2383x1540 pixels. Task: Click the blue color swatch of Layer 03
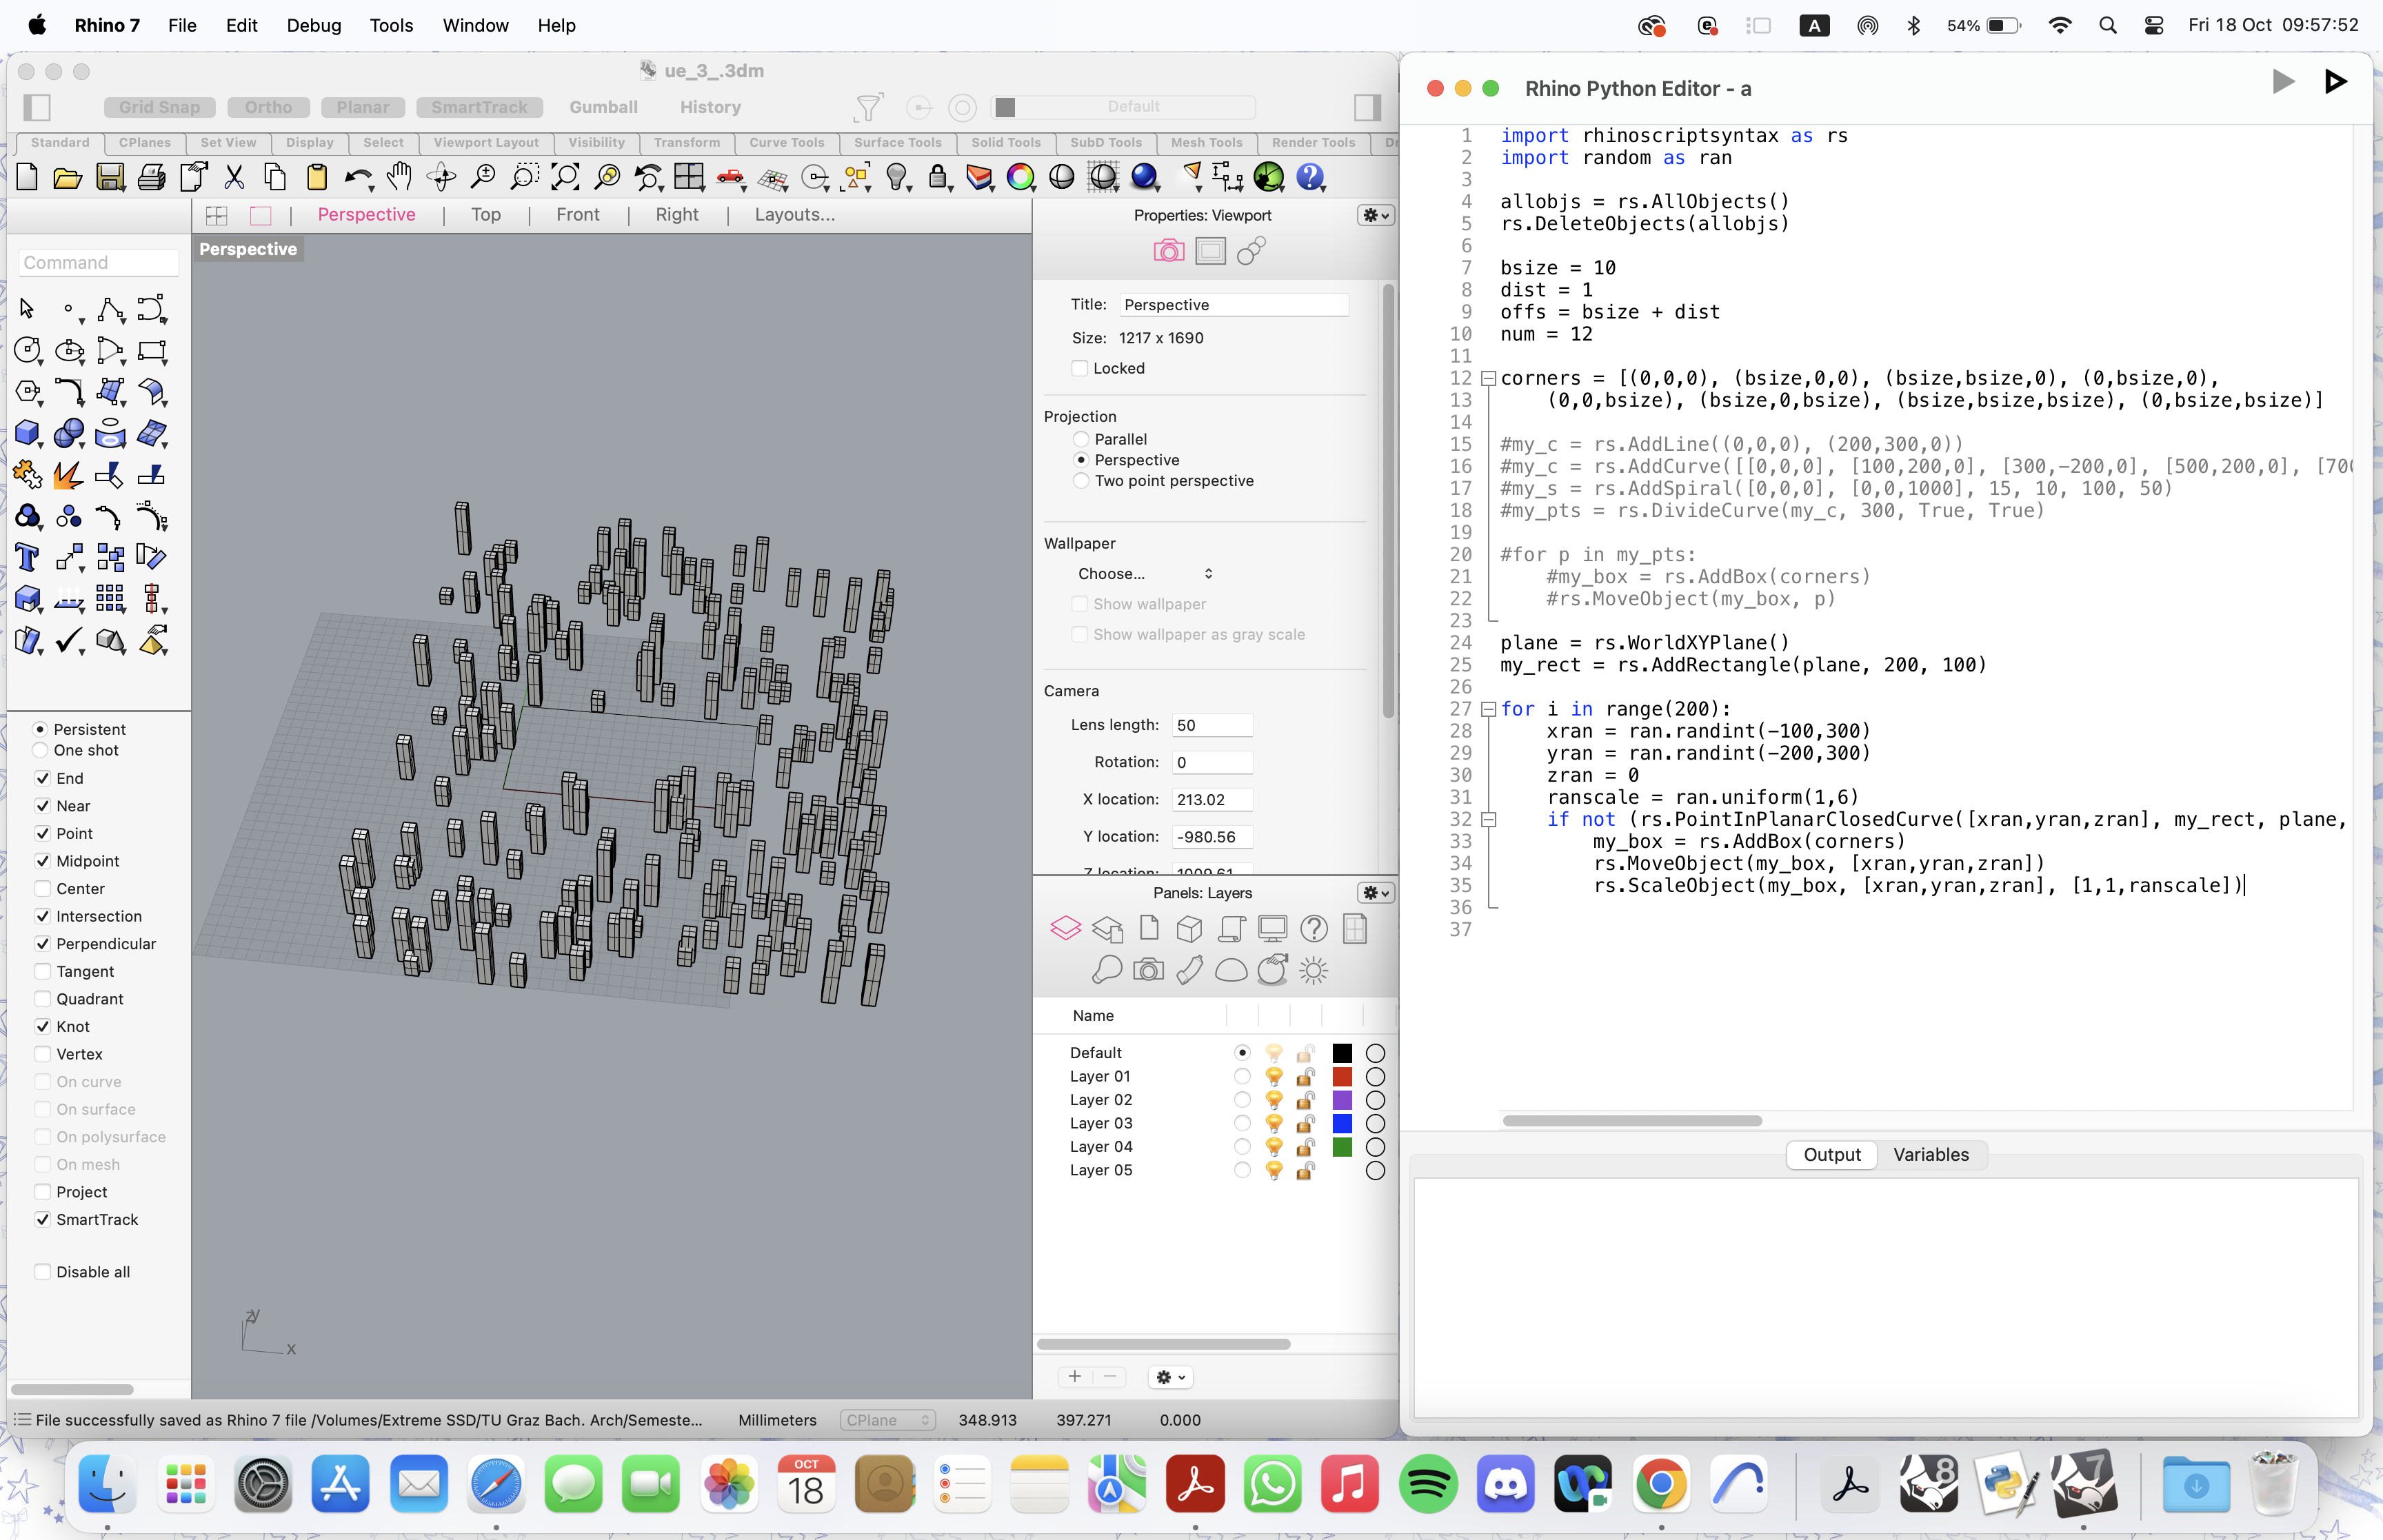(1342, 1123)
